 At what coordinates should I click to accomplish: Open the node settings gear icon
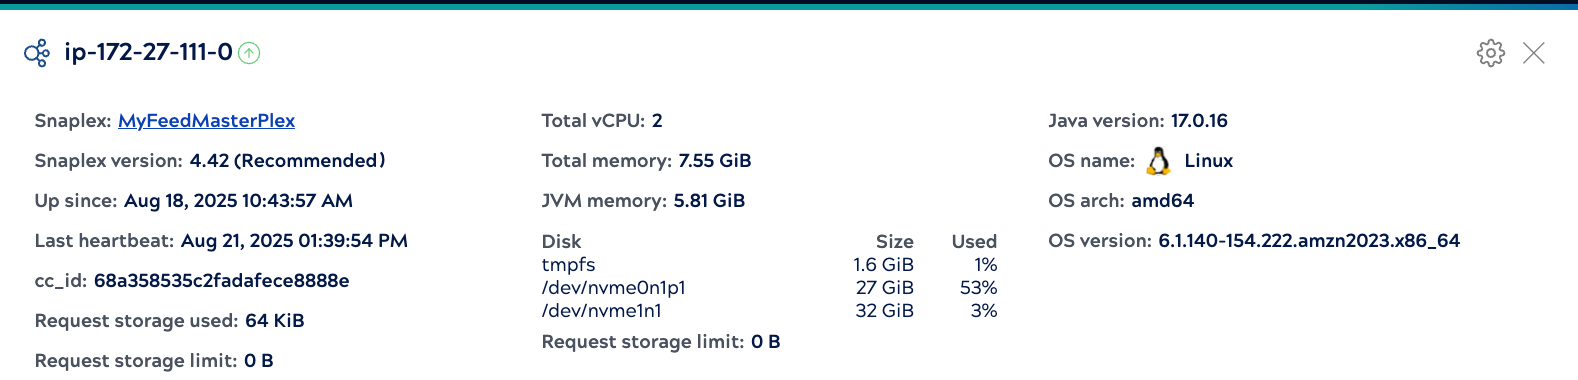[1491, 53]
